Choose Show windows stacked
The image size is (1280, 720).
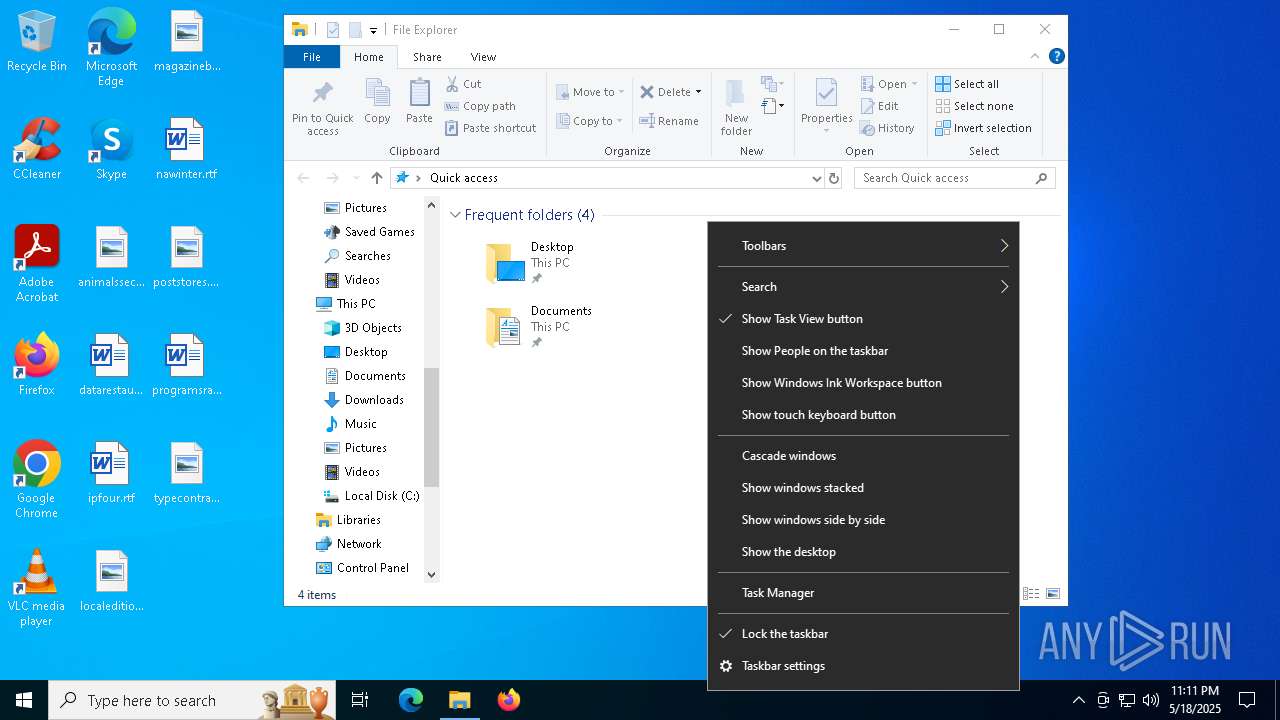point(863,488)
